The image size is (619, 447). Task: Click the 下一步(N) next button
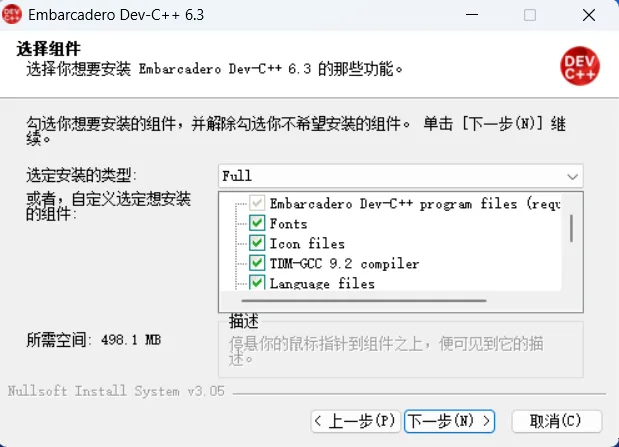tap(449, 421)
